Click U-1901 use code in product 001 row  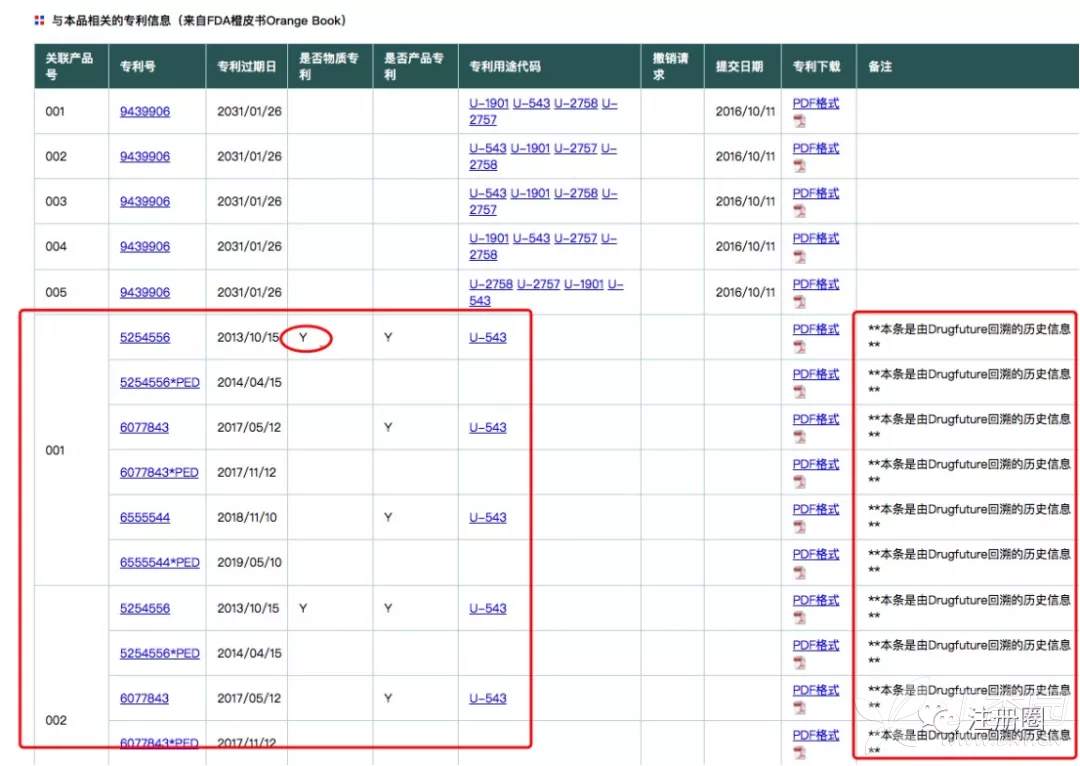click(x=489, y=103)
